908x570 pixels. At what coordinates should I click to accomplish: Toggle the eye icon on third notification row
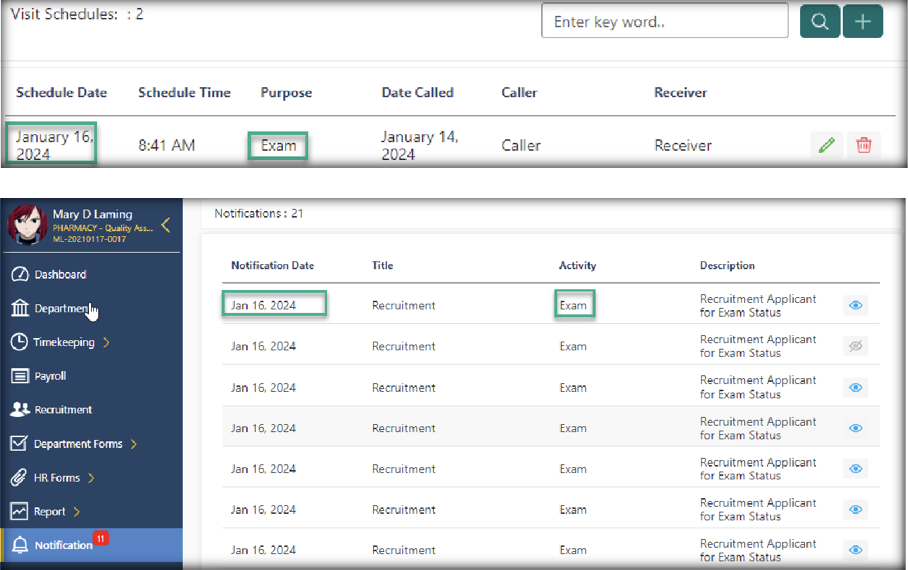click(855, 387)
